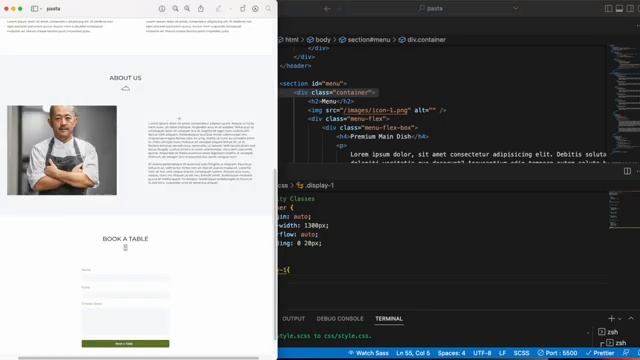Click the back arrow in VS Code title bar
This screenshot has width=640, height=360.
tap(327, 9)
